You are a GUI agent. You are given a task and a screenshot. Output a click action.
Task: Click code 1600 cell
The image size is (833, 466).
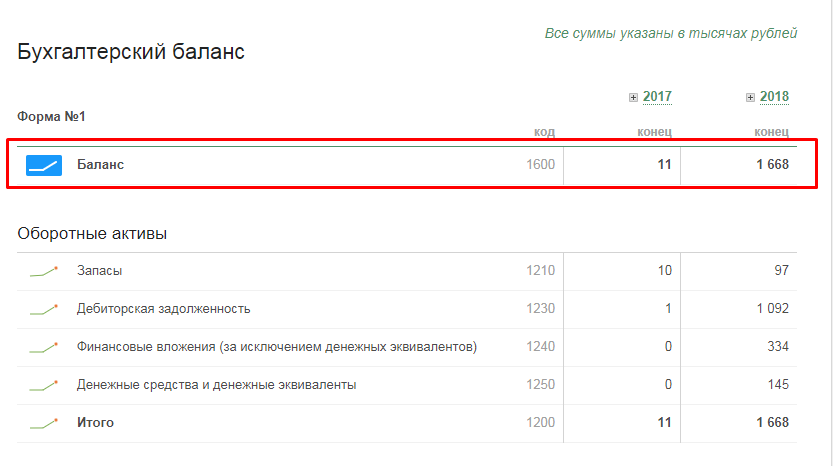point(540,165)
